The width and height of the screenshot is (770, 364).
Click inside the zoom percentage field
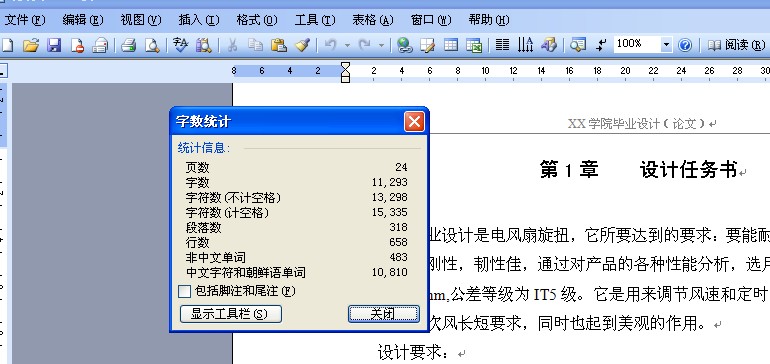click(x=637, y=45)
